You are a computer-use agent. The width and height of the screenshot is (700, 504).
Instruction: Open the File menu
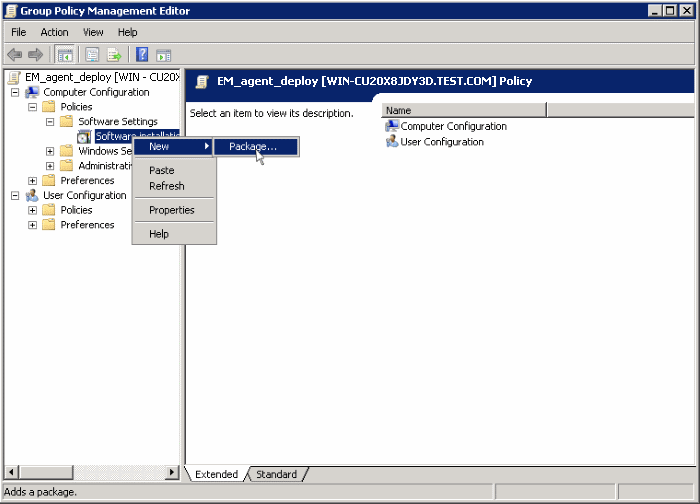19,32
